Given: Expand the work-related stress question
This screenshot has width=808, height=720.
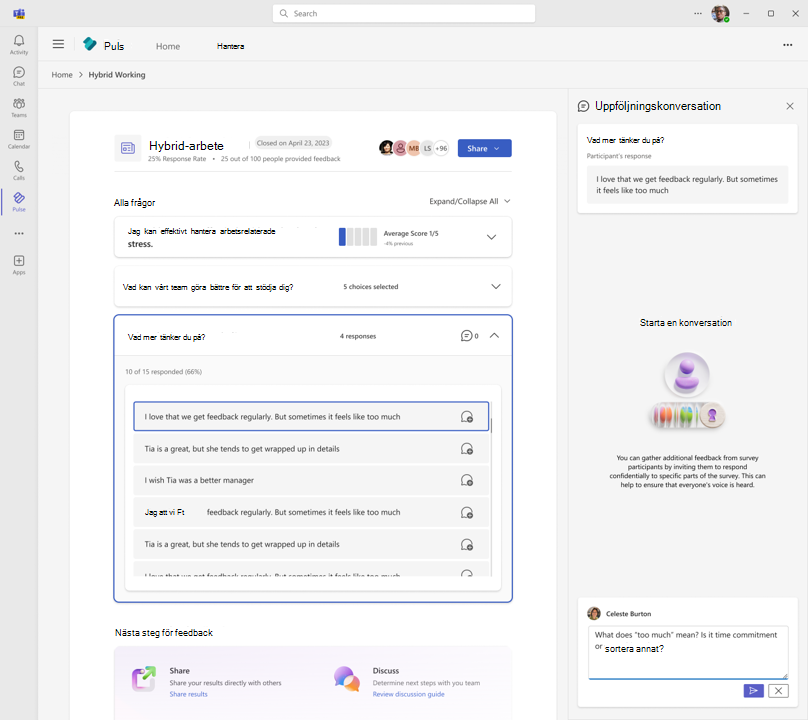Looking at the screenshot, I should point(491,237).
